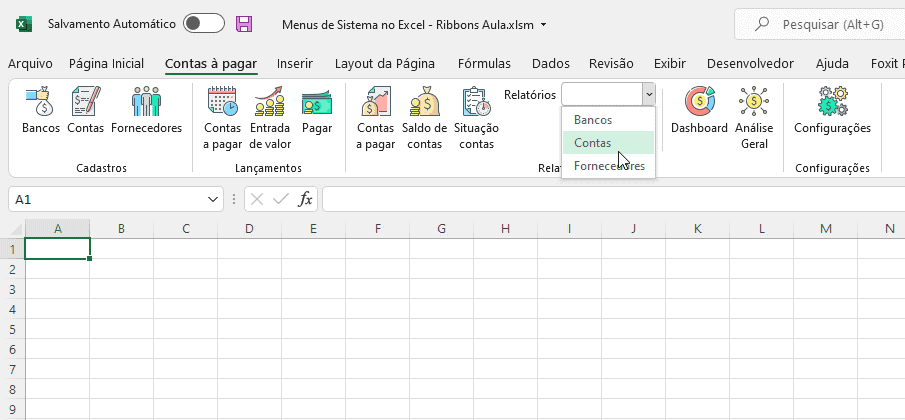Confirm entry with checkmark icon
This screenshot has height=420, width=905.
(281, 200)
